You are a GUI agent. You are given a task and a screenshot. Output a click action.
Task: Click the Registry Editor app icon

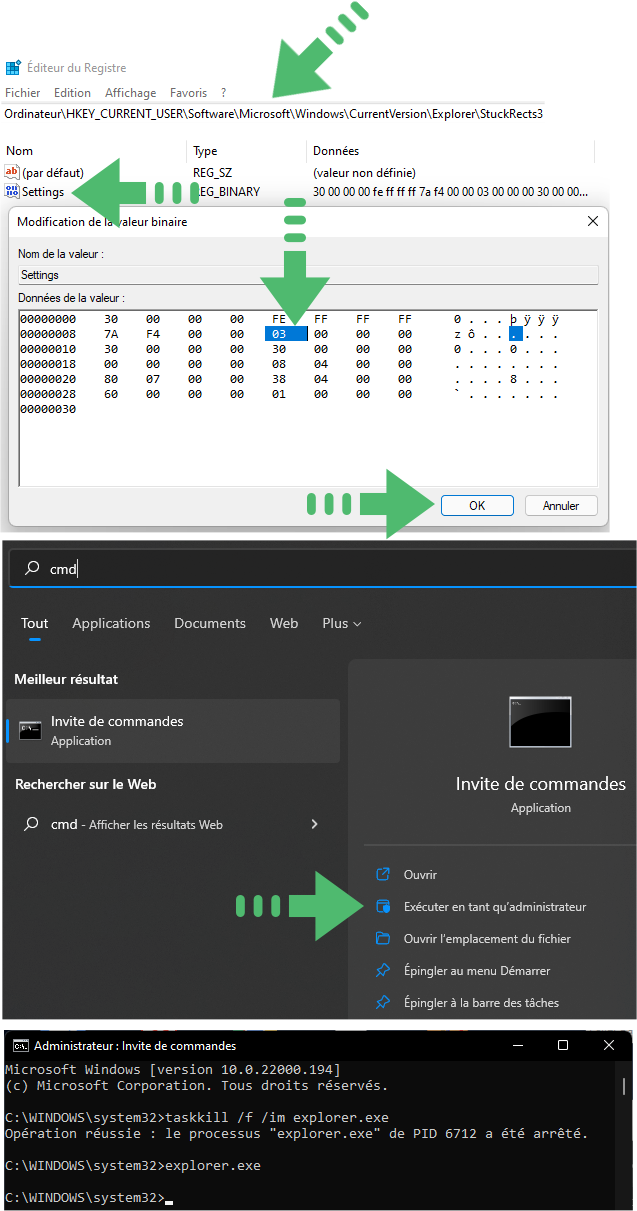[x=13, y=68]
